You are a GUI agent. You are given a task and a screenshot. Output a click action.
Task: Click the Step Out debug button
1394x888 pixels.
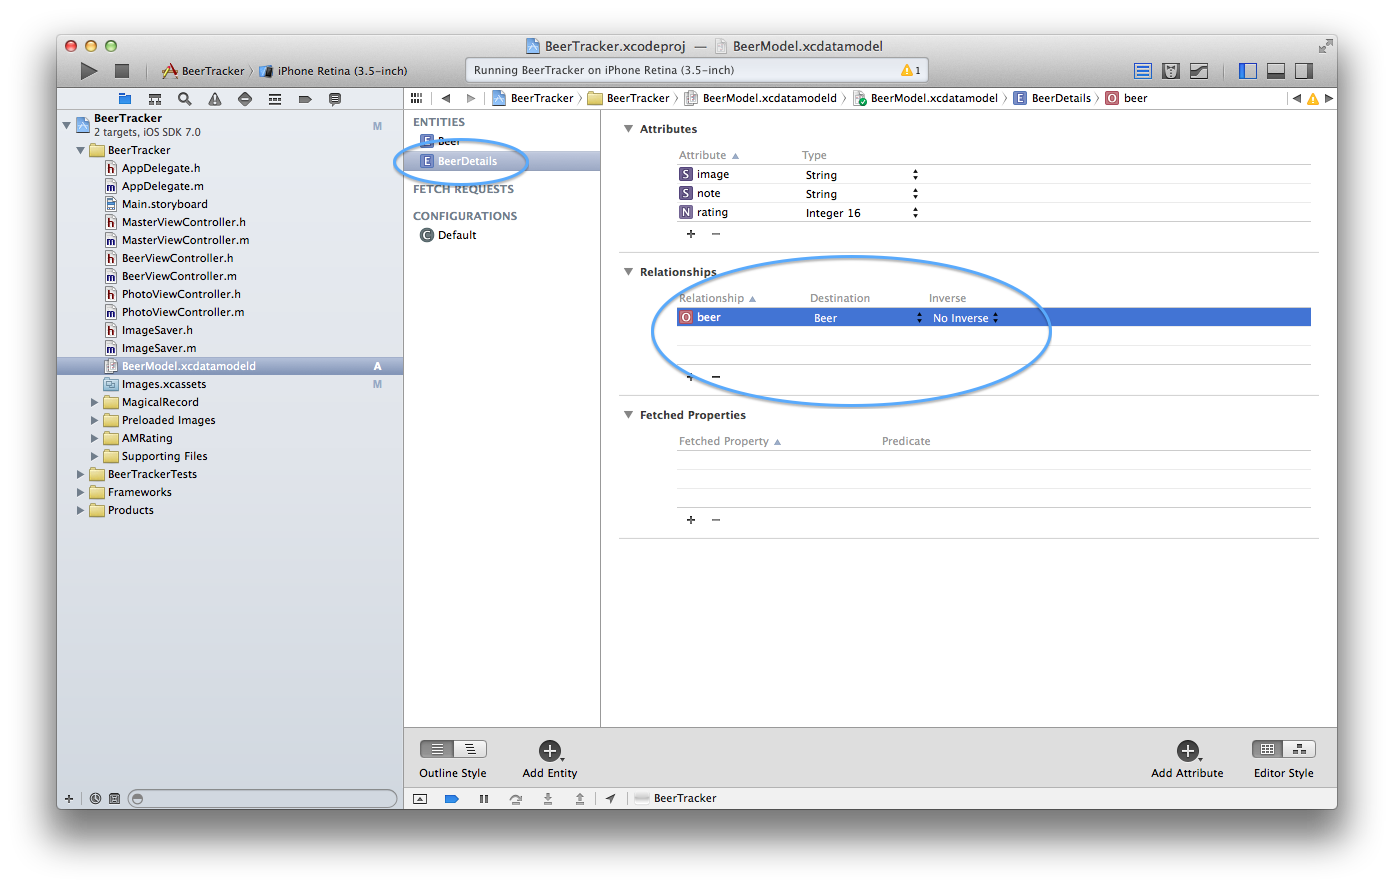[x=580, y=799]
